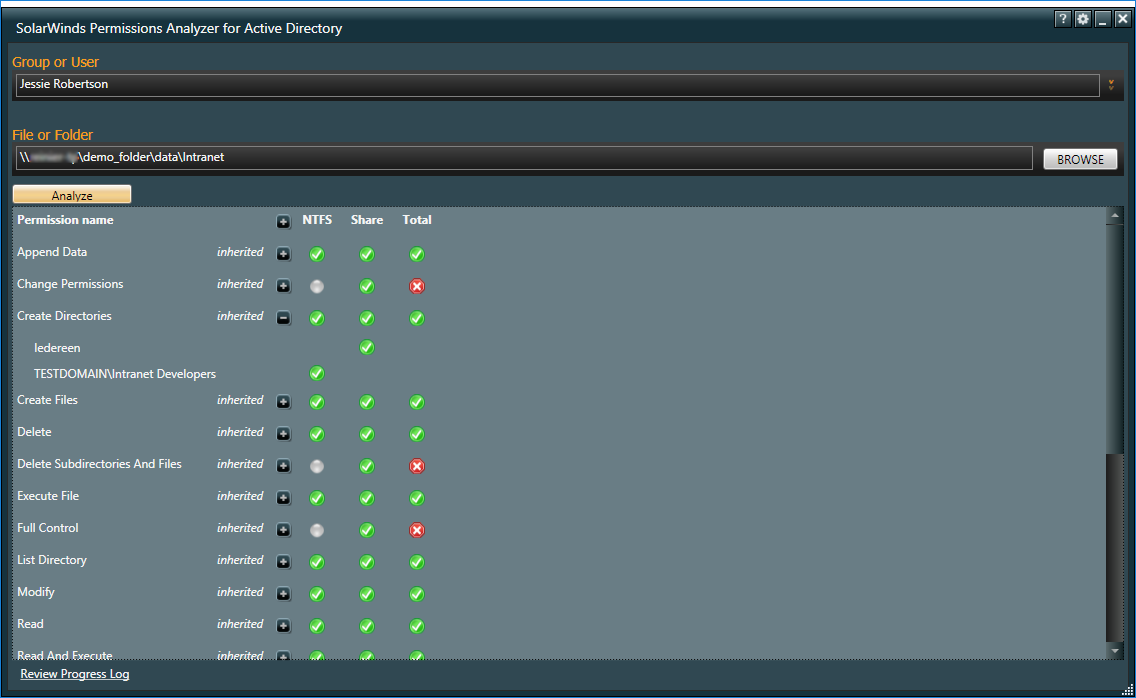Expand the Full Control permission row
This screenshot has width=1136, height=698.
[x=283, y=529]
